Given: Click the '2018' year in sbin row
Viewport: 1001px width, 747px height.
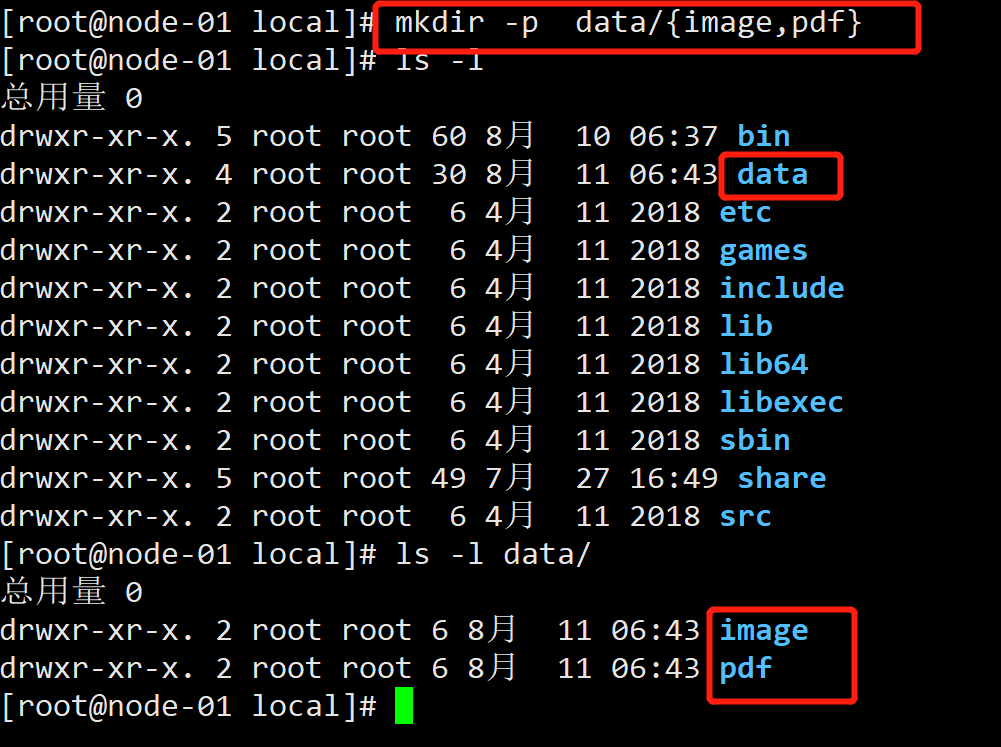Looking at the screenshot, I should point(665,440).
